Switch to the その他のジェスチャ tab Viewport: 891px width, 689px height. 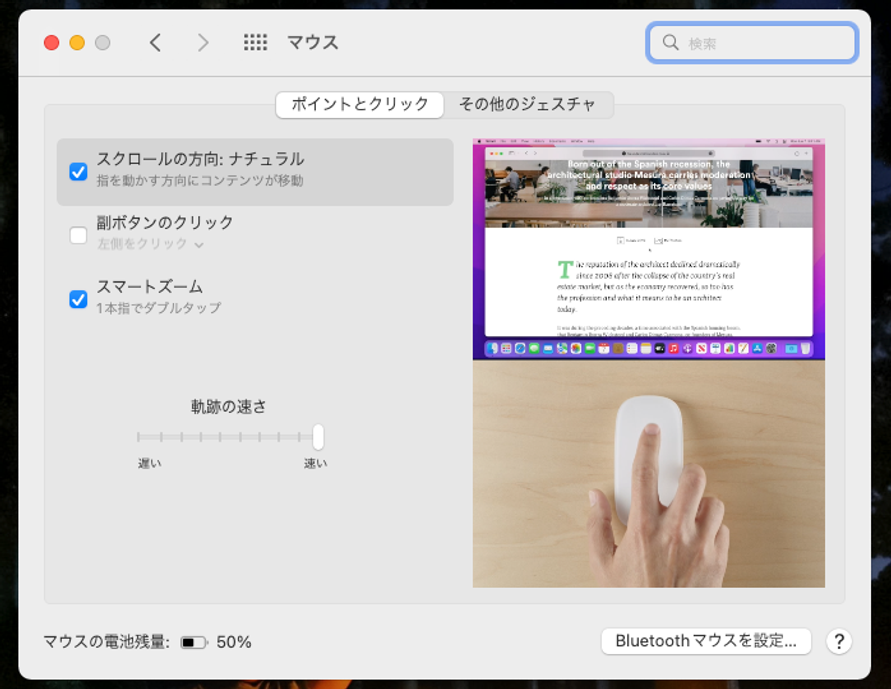pyautogui.click(x=527, y=104)
